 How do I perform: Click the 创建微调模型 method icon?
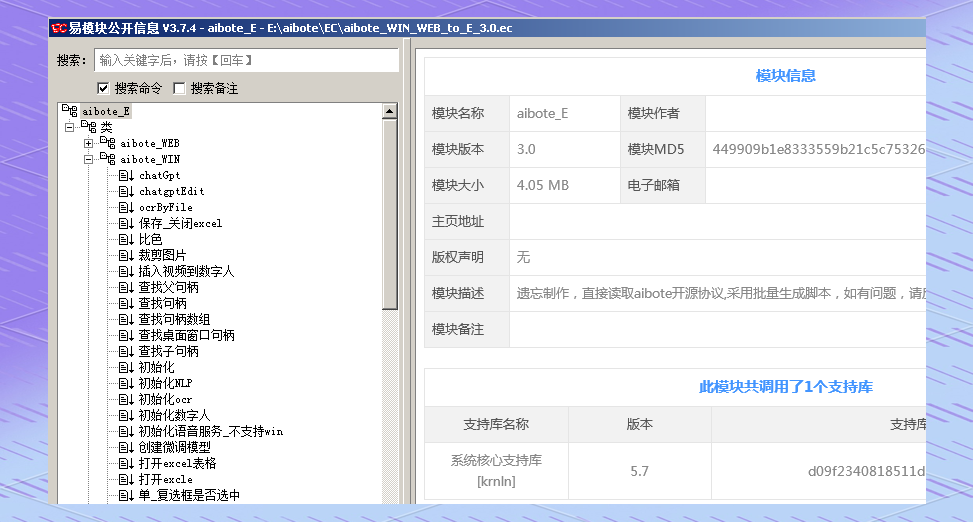127,448
